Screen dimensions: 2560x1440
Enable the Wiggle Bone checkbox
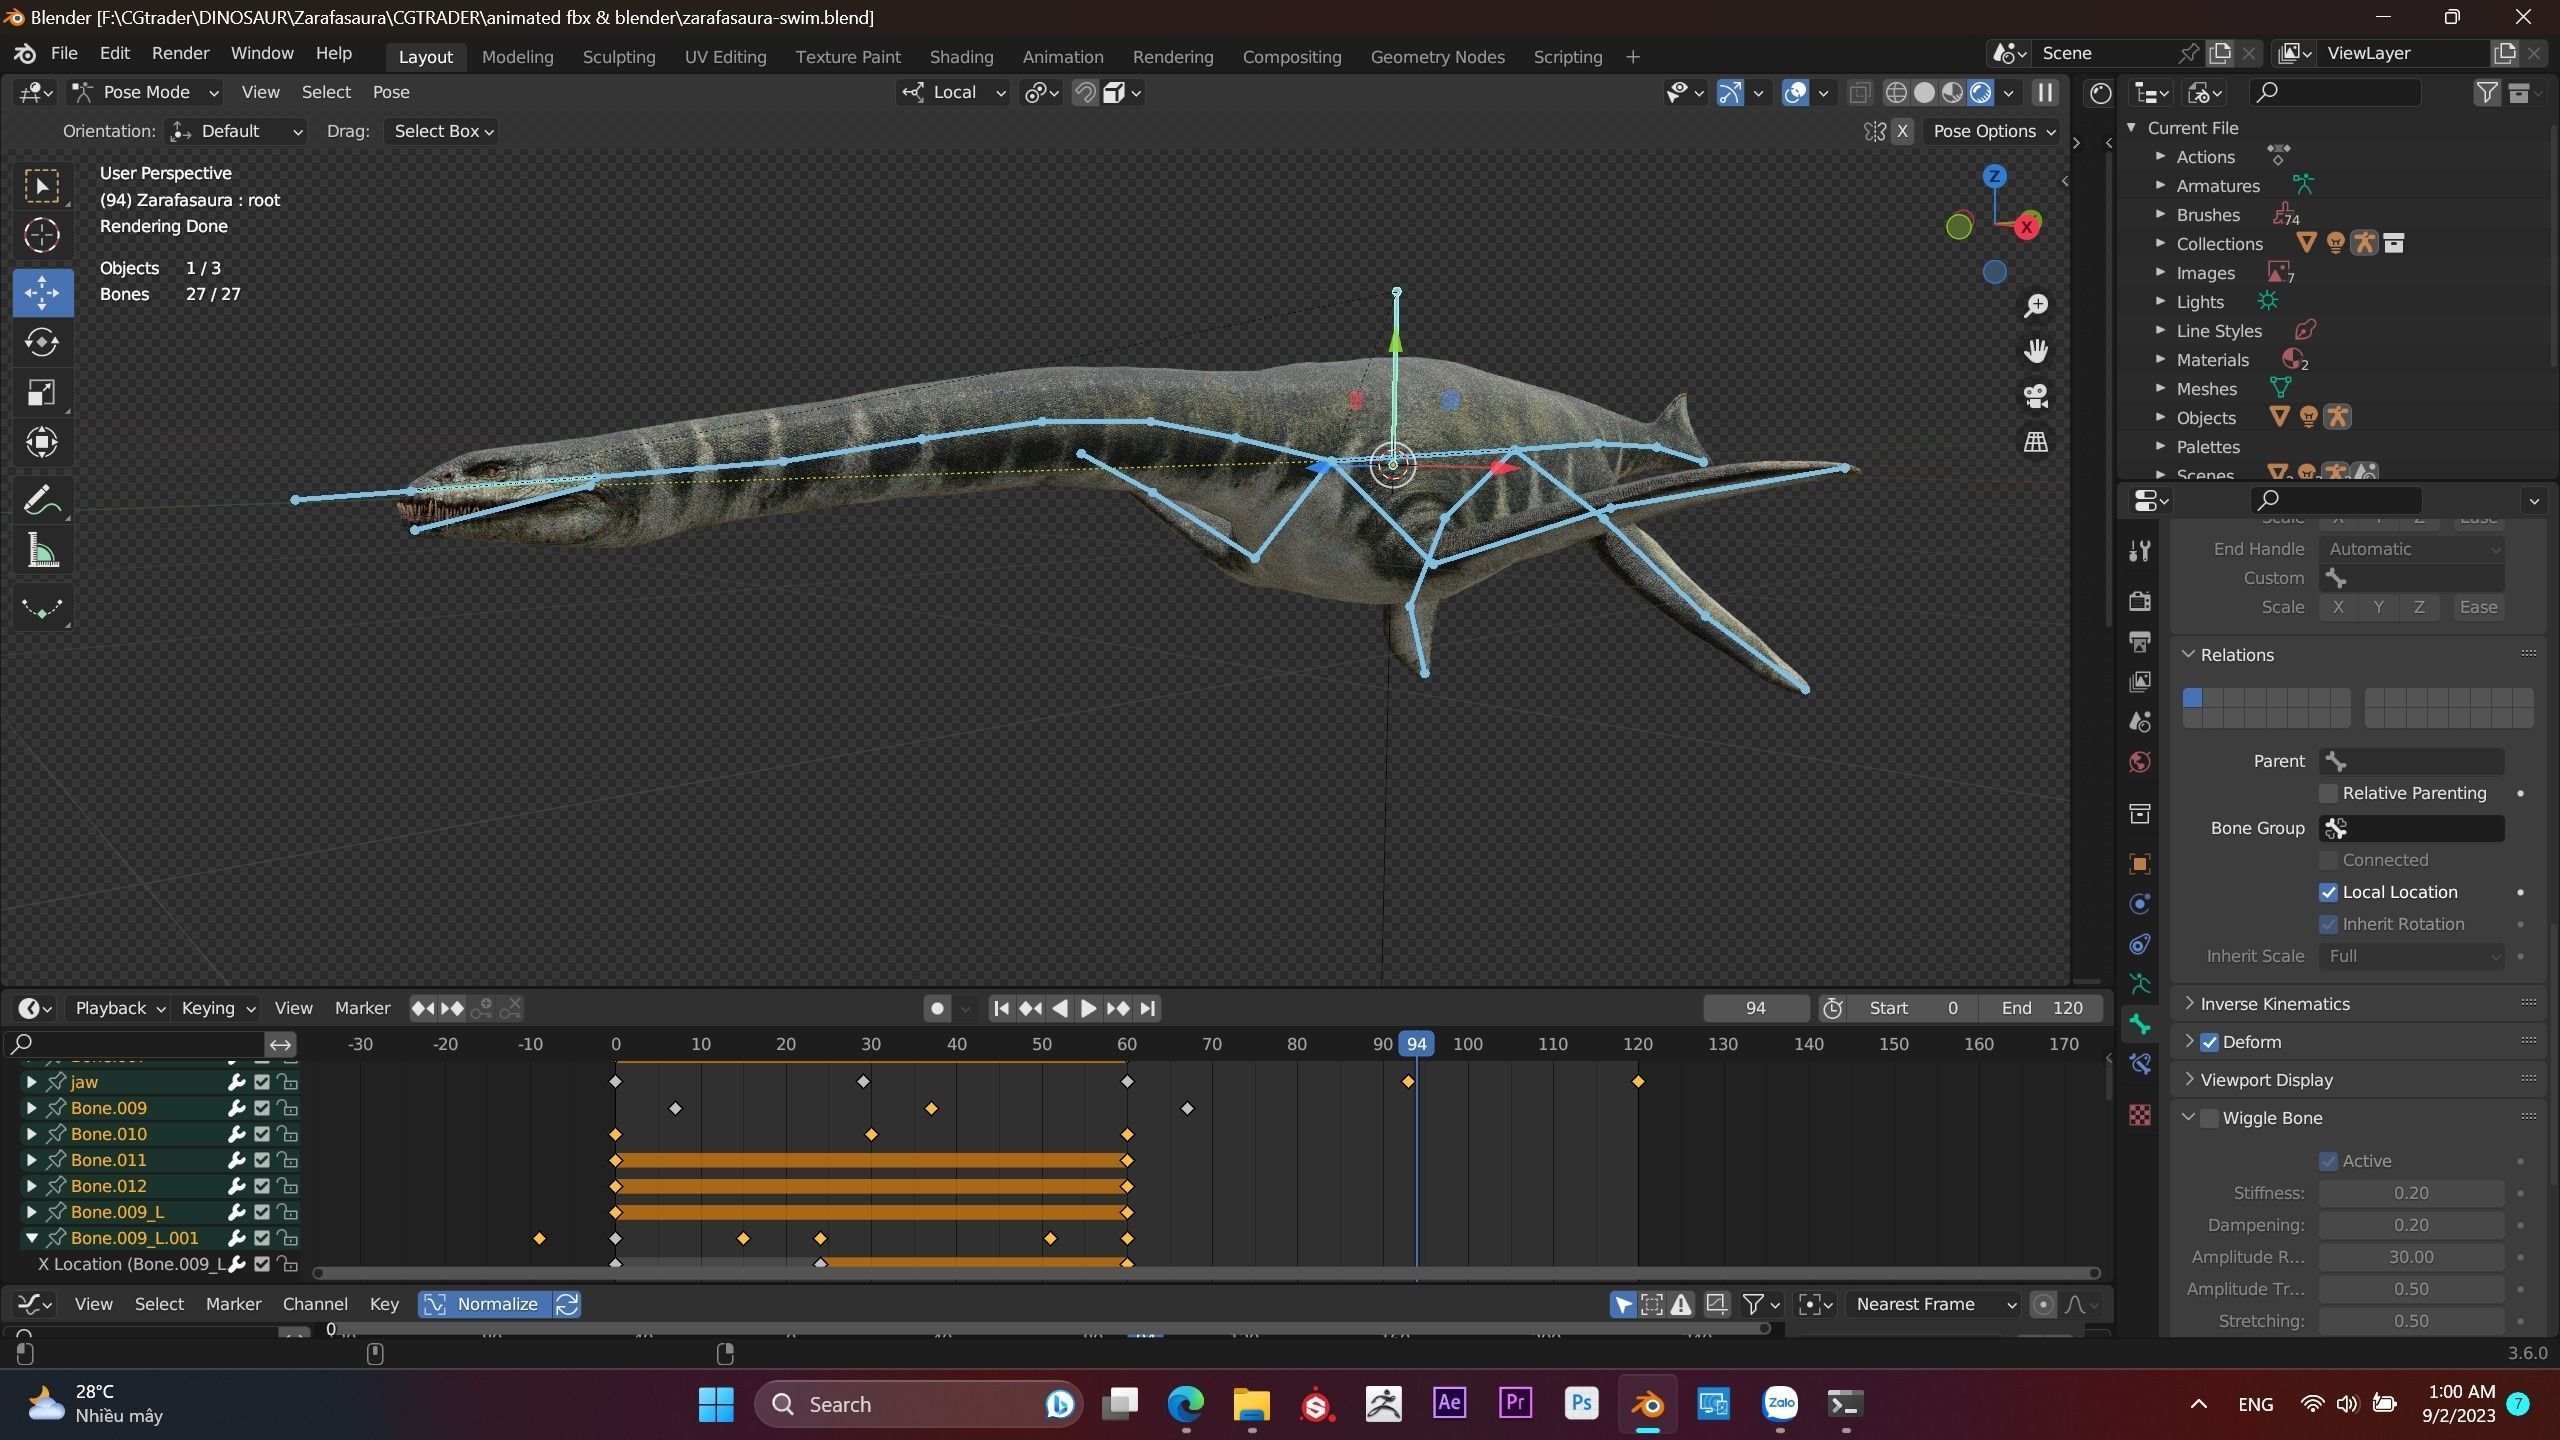click(x=2210, y=1118)
